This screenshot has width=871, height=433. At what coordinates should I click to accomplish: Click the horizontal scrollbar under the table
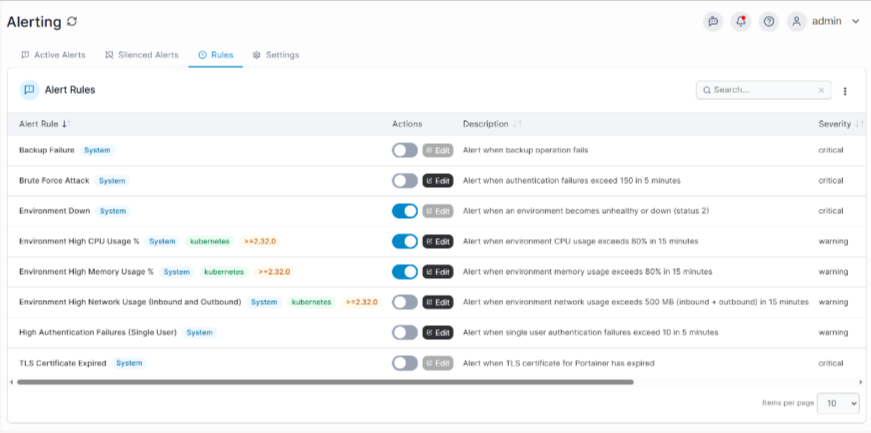tap(326, 382)
